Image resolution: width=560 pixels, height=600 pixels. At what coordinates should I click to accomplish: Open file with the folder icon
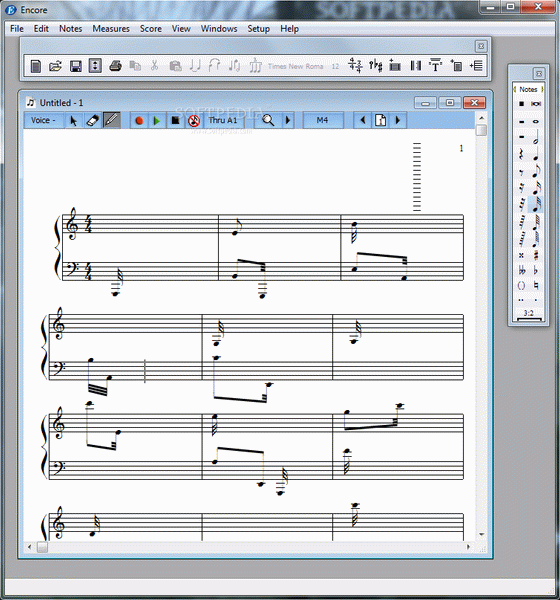click(x=56, y=66)
